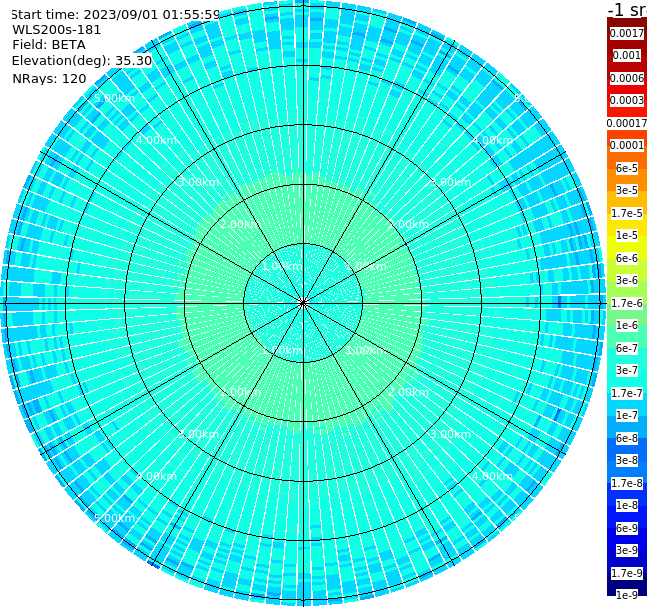Click the lower-right 2.00km range label
Viewport: 647px width, 607px height.
point(409,392)
